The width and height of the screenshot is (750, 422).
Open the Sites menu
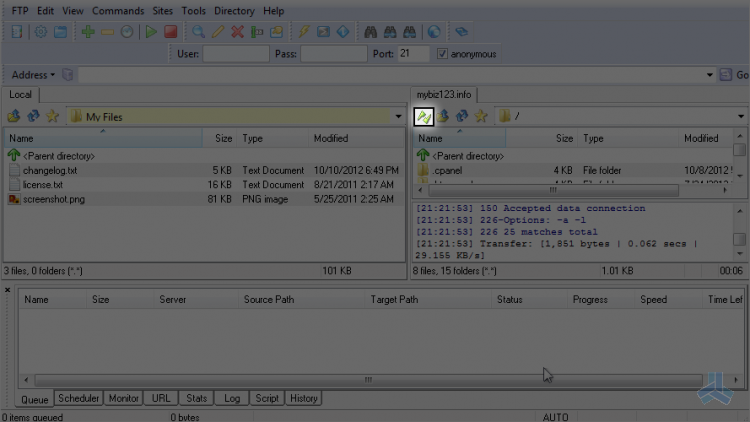[x=163, y=11]
